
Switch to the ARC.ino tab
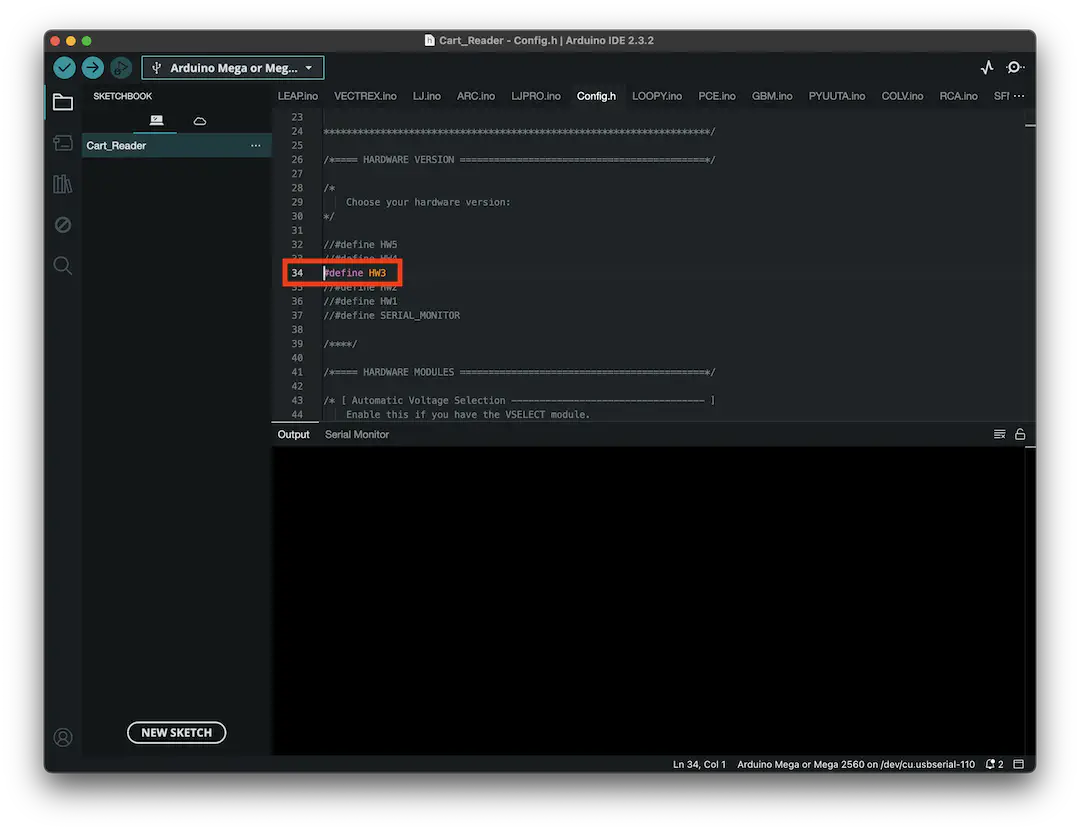click(475, 96)
